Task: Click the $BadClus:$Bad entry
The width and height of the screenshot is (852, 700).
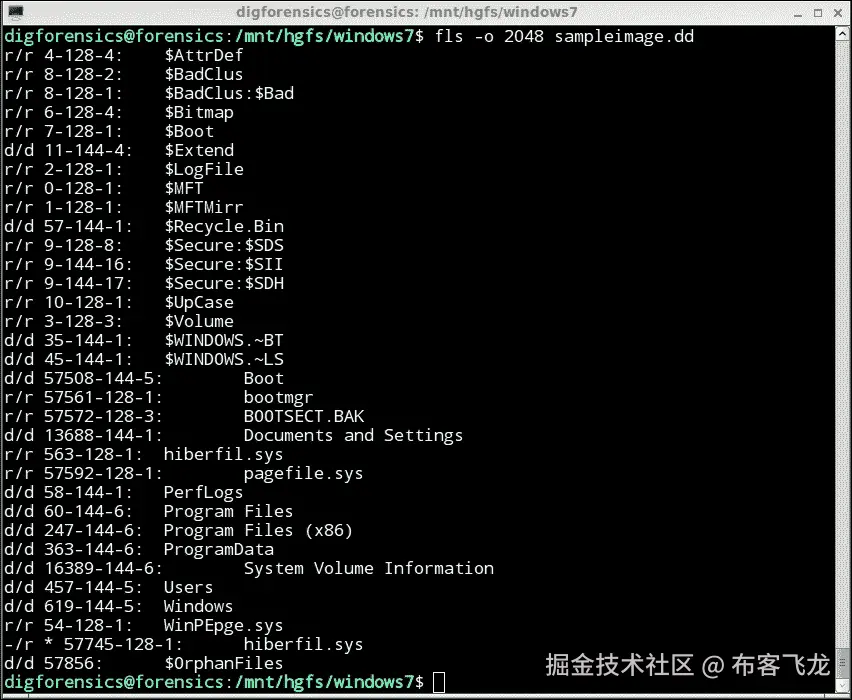Action: [x=229, y=93]
